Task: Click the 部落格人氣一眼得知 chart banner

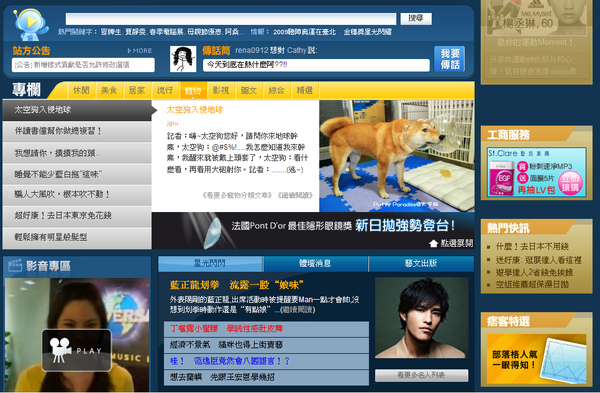Action: (x=536, y=359)
